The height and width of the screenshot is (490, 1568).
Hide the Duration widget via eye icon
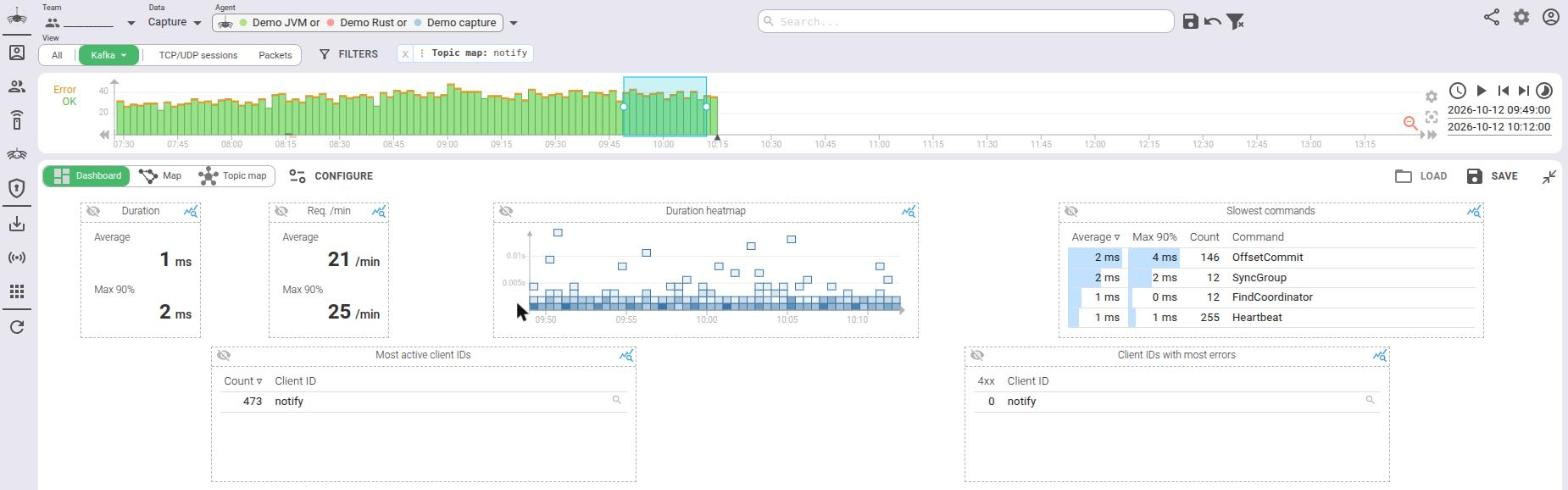coord(93,211)
